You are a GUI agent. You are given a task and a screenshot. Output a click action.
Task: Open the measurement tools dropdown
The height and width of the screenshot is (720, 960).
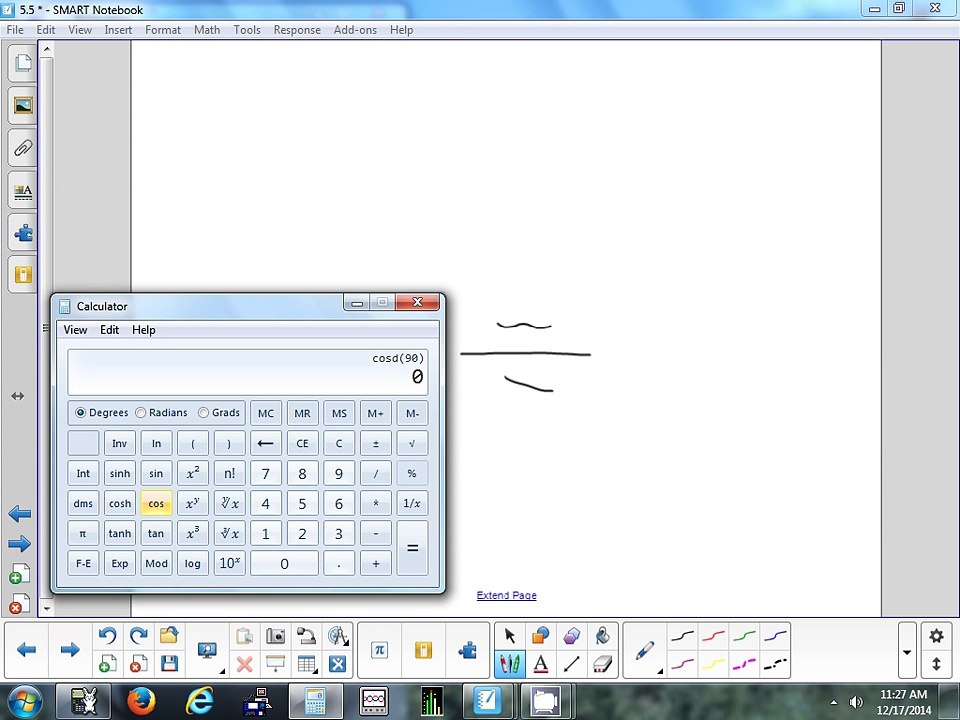pyautogui.click(x=338, y=636)
